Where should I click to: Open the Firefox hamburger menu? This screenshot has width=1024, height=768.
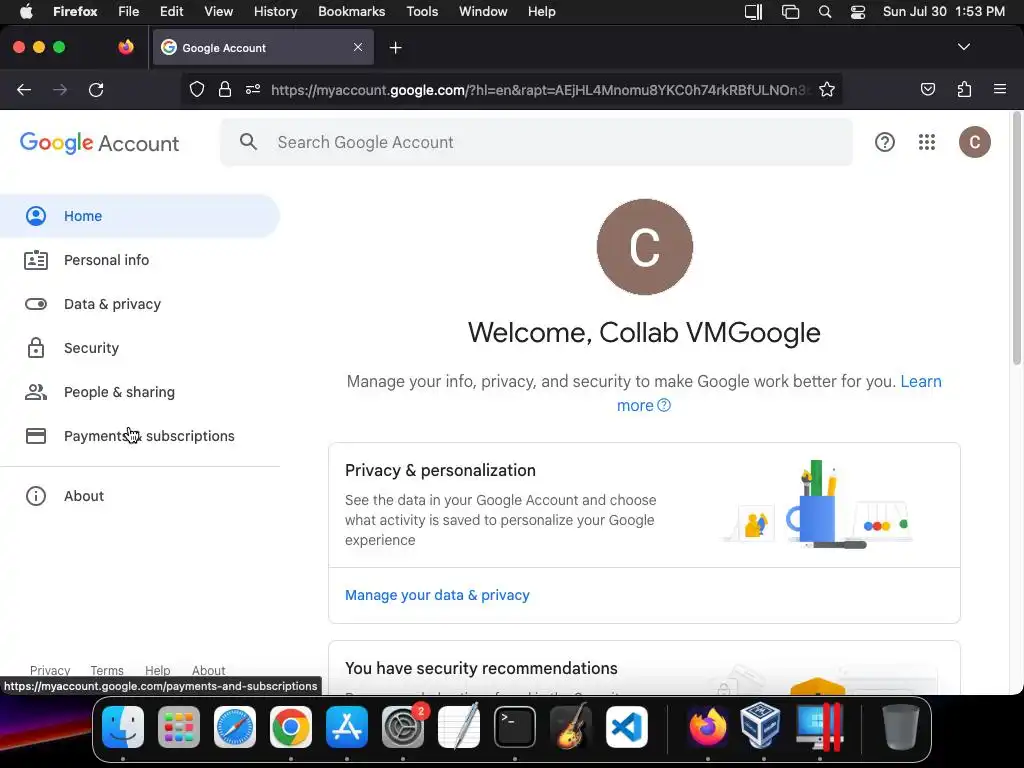tap(1000, 89)
